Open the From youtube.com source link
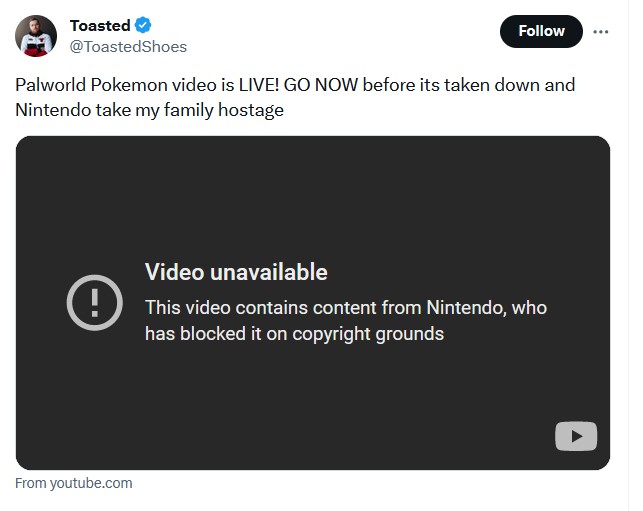Screen dimensions: 643x511 (x=74, y=483)
